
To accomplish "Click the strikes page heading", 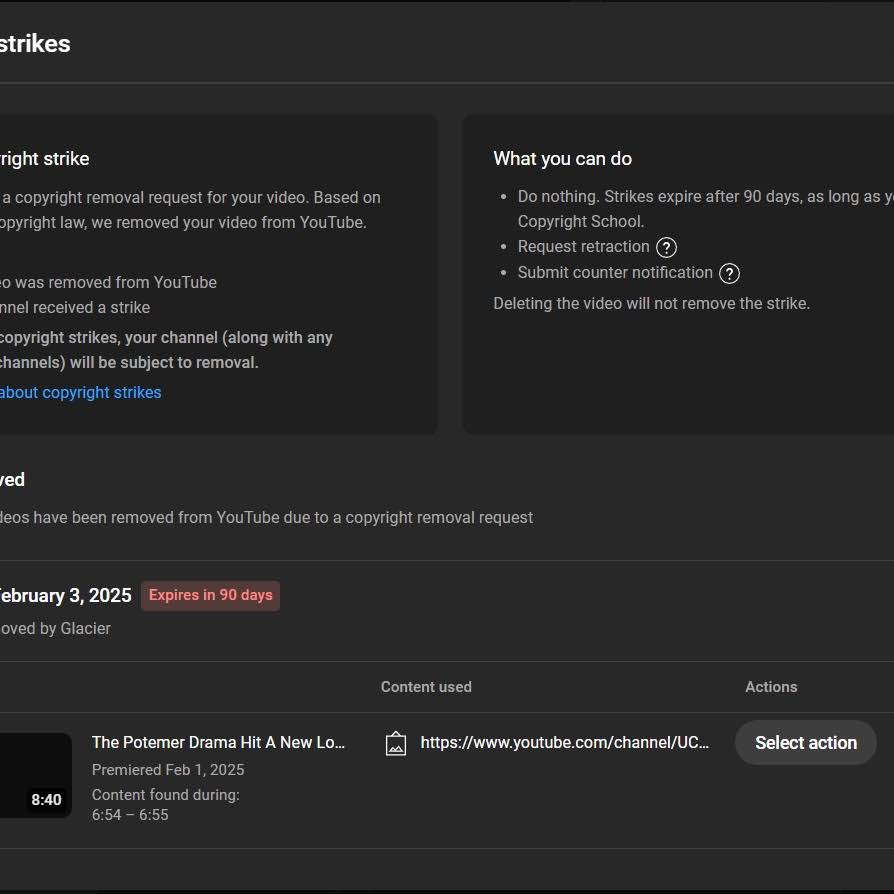I will 35,44.
